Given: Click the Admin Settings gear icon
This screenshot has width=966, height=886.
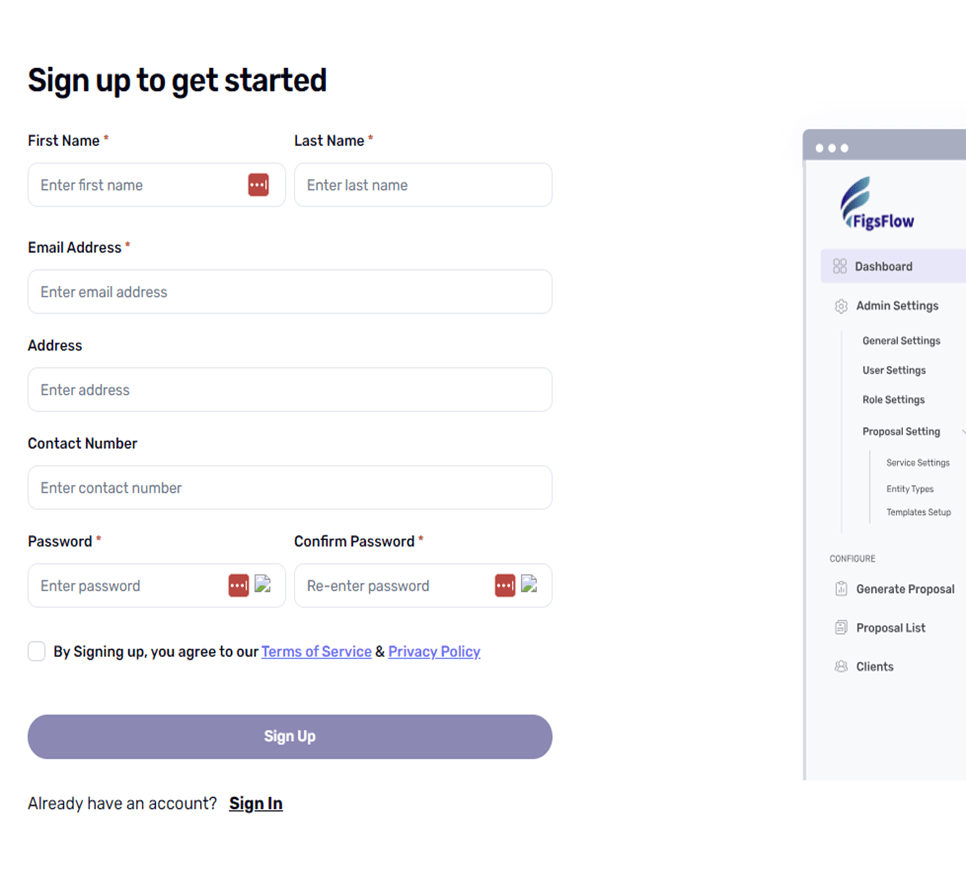Looking at the screenshot, I should click(x=841, y=306).
